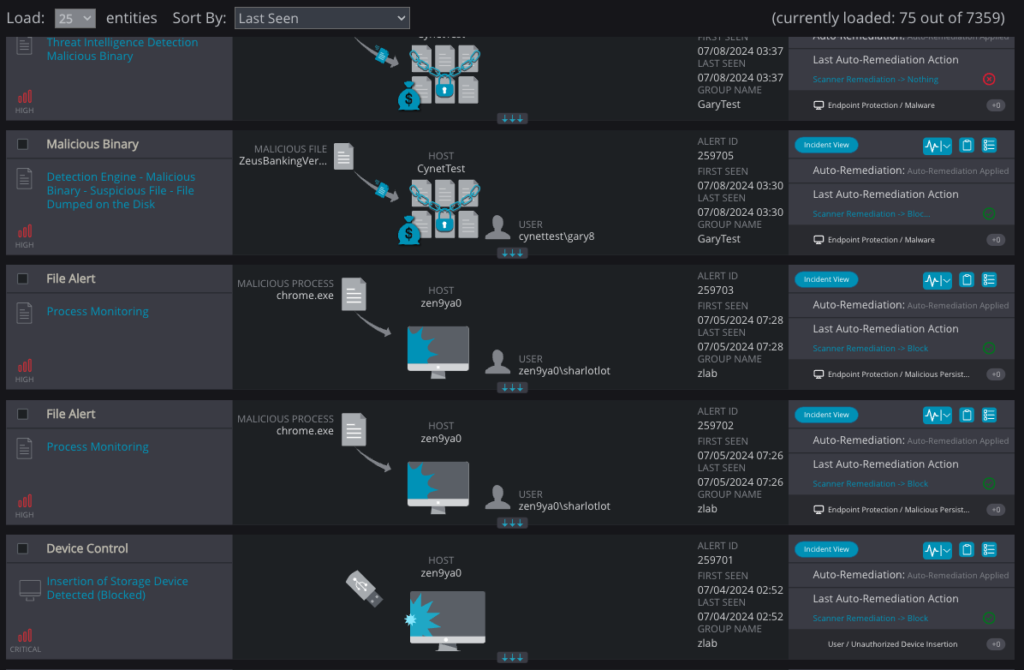Open Insertion of Storage Device Detected link

(x=117, y=588)
